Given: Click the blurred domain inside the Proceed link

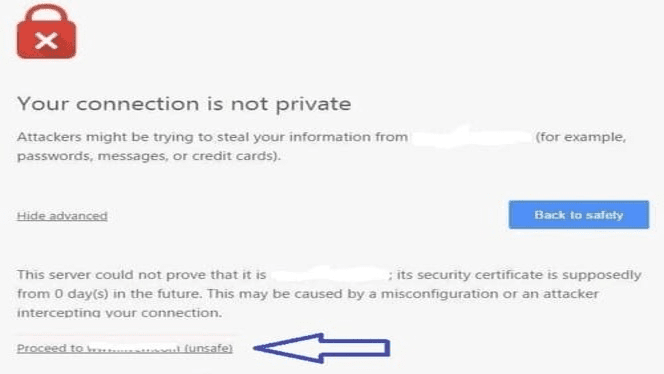Looking at the screenshot, I should (x=133, y=349).
